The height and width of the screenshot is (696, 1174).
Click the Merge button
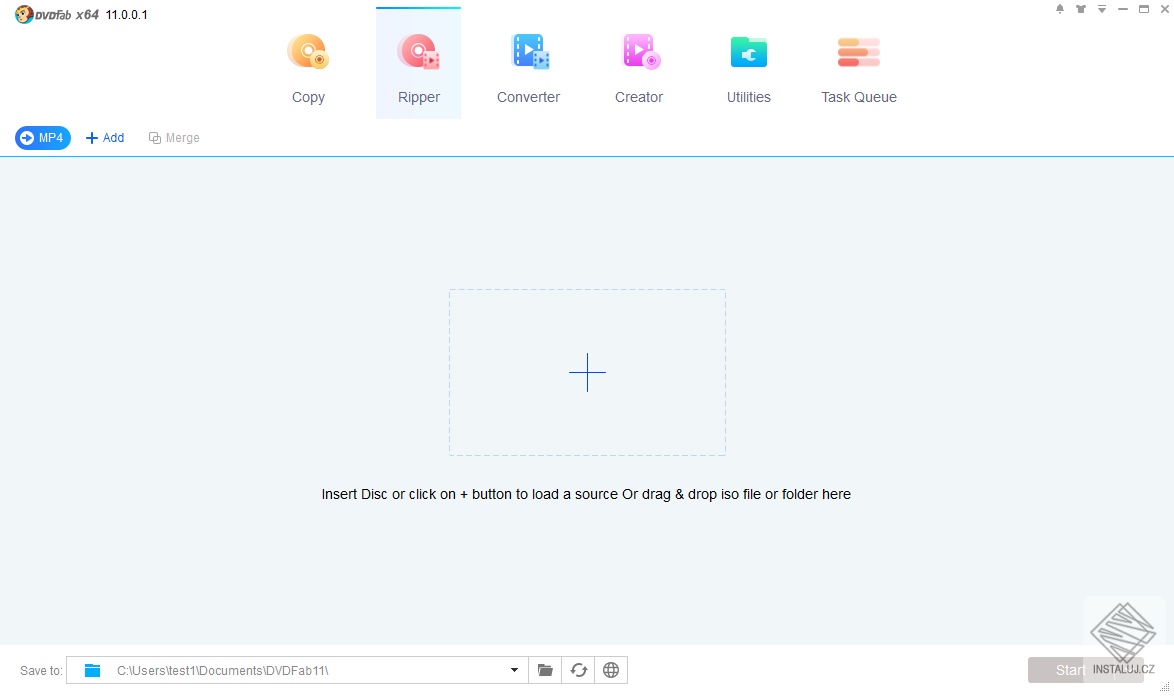coord(174,138)
